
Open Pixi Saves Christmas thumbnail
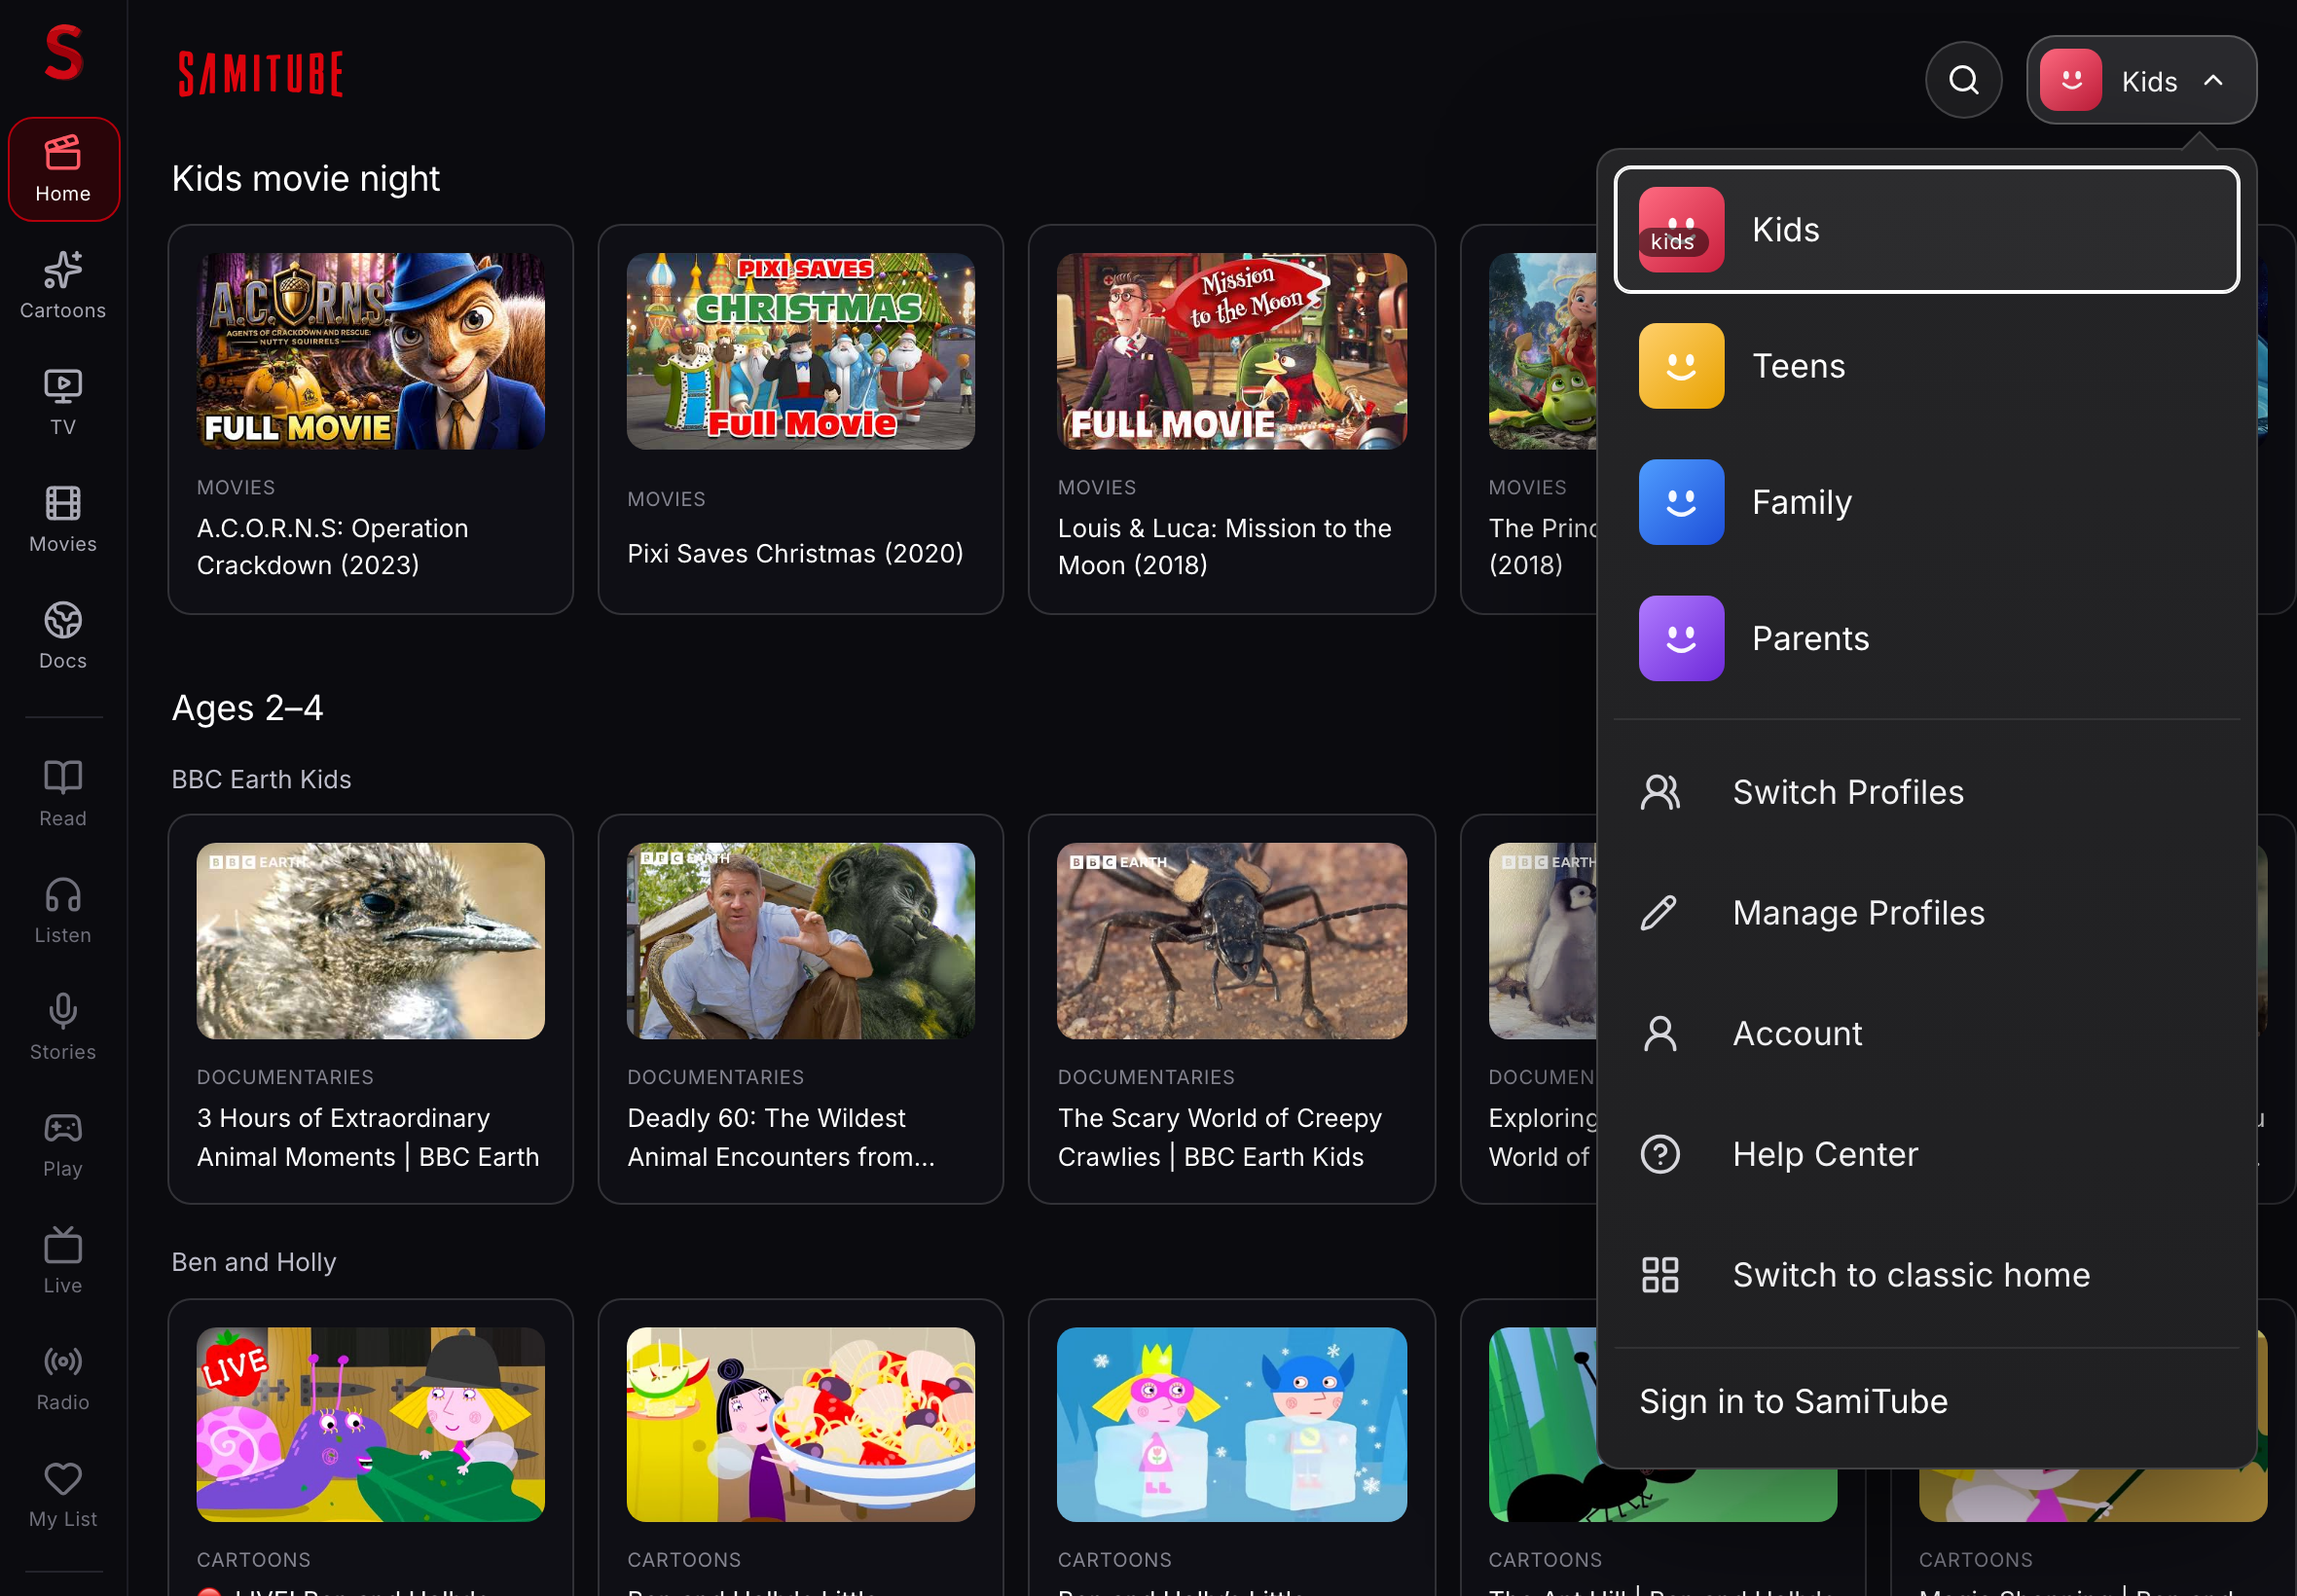[801, 351]
